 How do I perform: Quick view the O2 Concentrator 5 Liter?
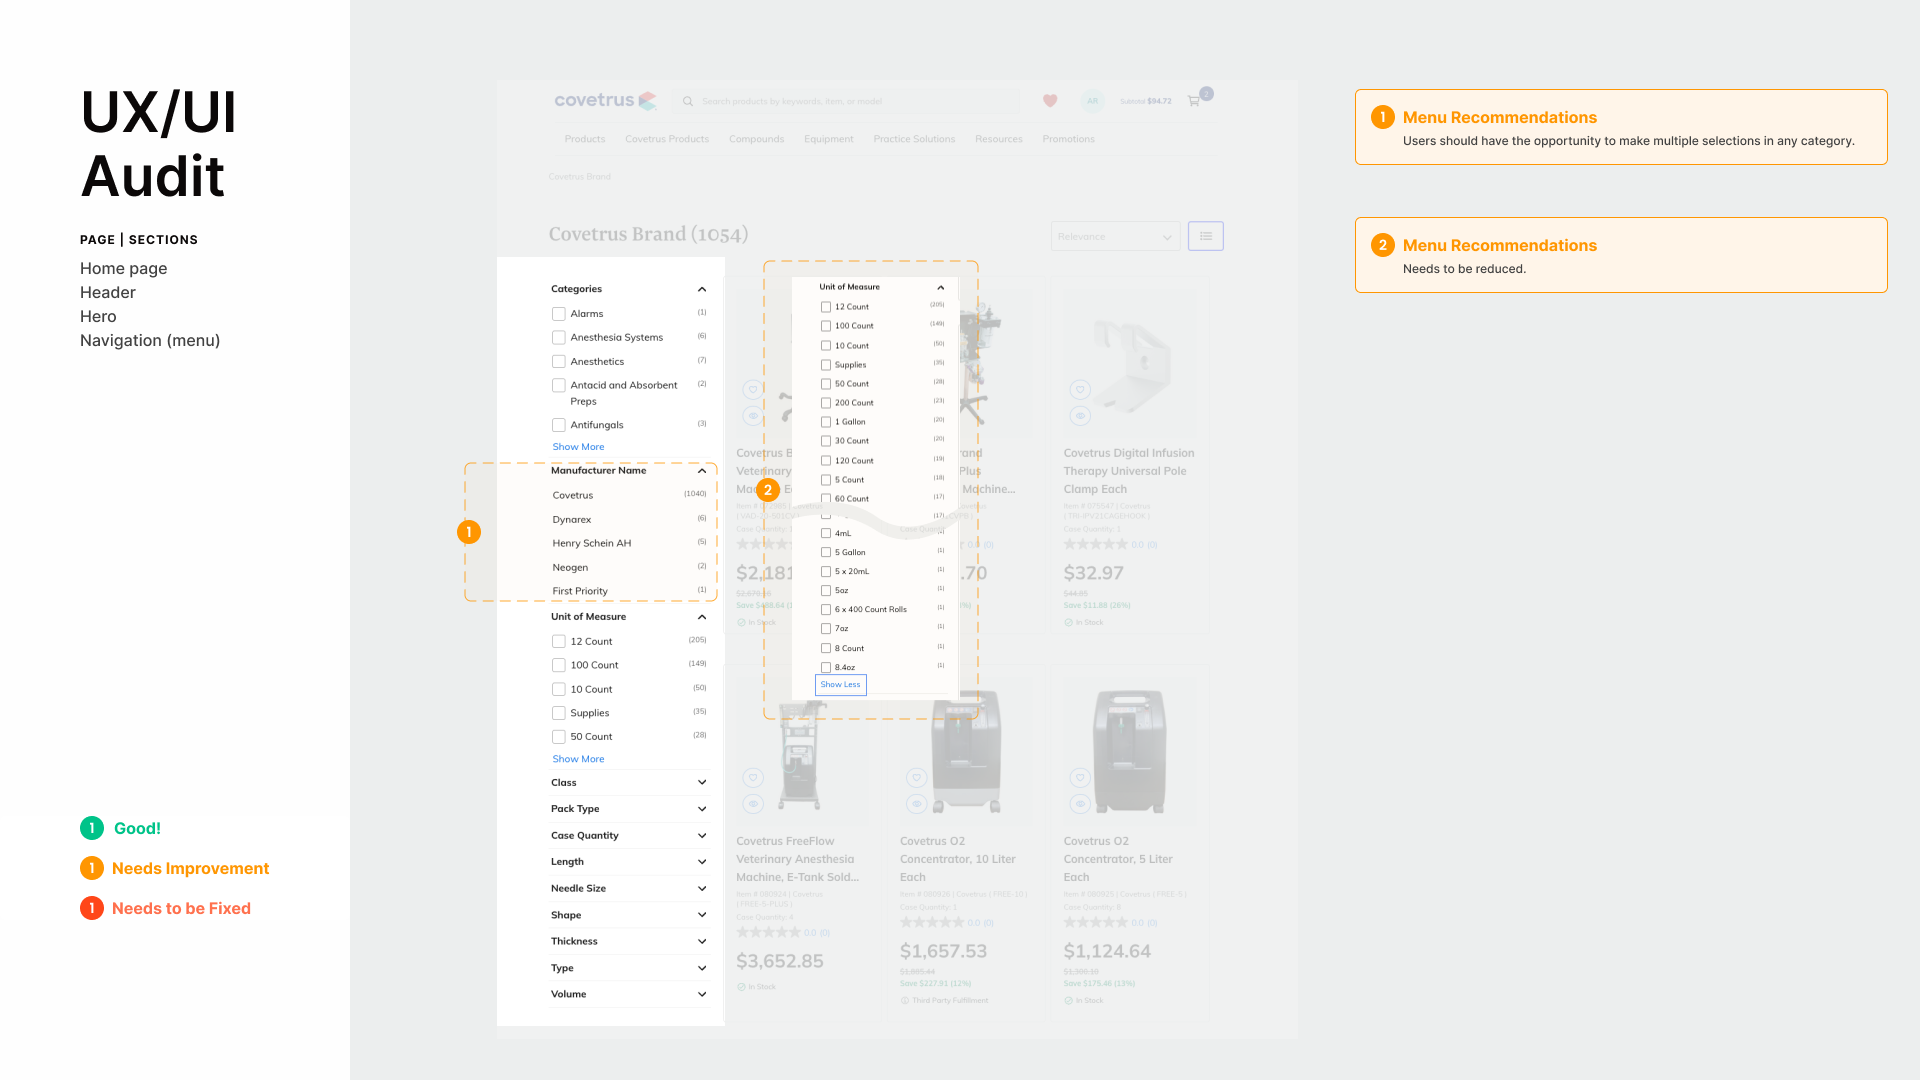click(1080, 803)
